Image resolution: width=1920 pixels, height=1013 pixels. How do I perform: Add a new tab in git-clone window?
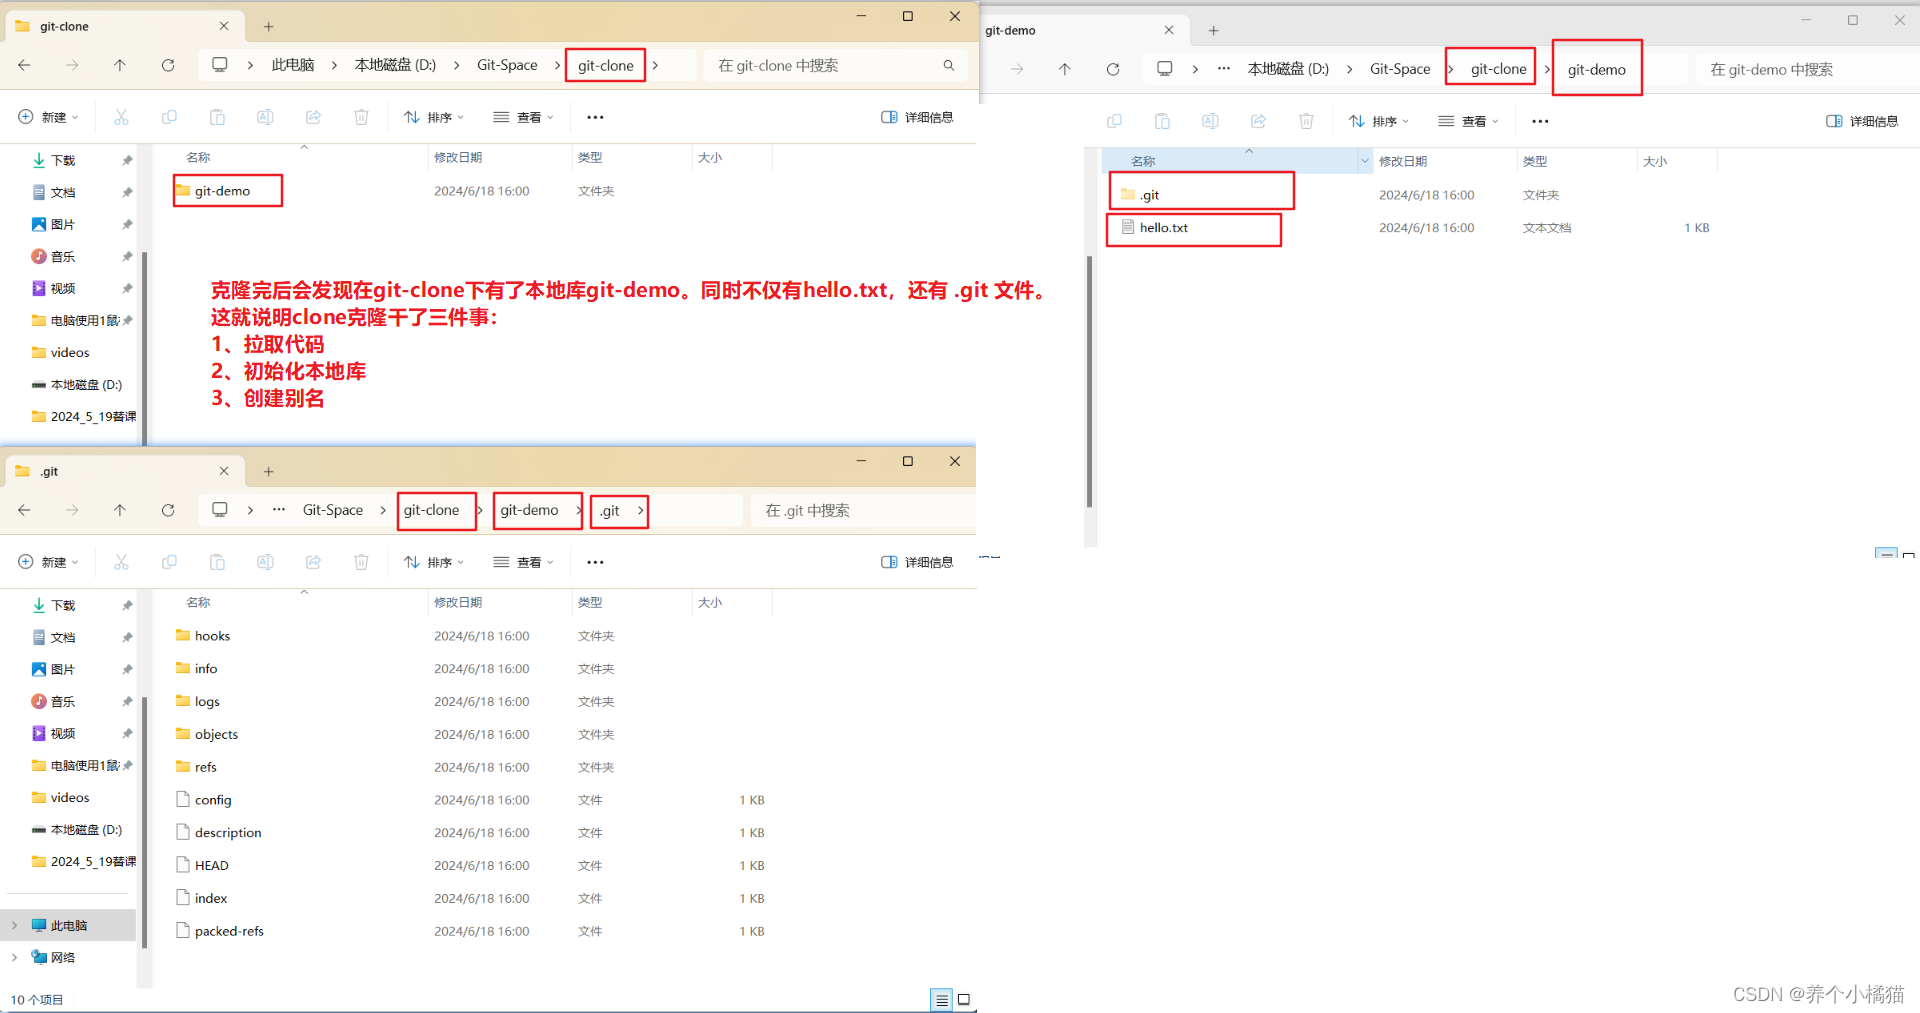(268, 27)
